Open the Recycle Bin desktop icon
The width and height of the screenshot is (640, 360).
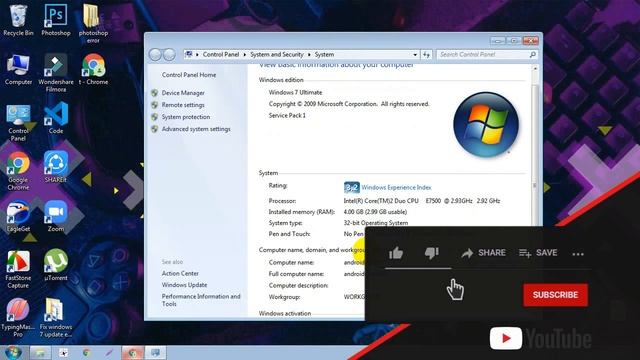(x=18, y=20)
